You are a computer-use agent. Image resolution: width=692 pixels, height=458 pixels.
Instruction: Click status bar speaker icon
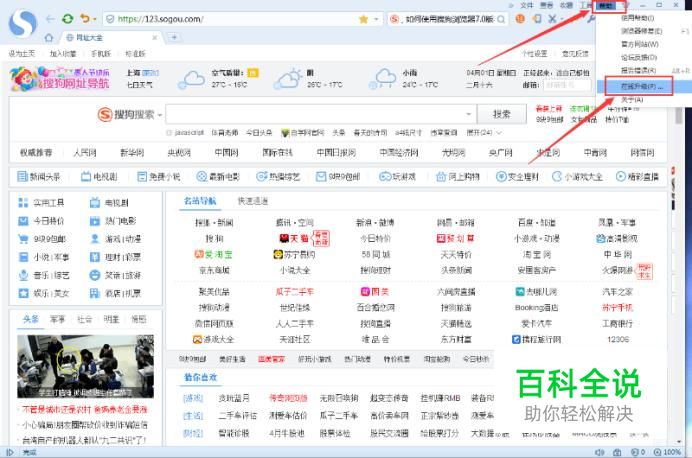coord(599,452)
